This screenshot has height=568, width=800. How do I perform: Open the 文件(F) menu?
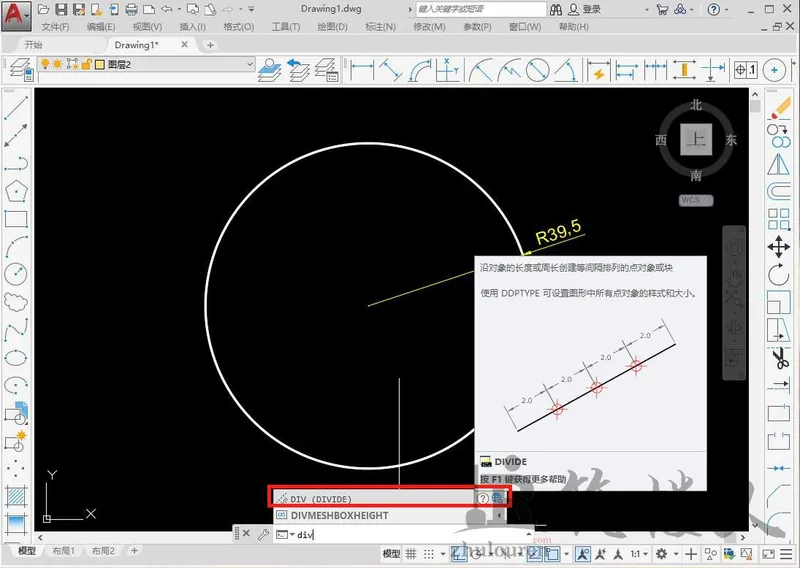[x=55, y=27]
